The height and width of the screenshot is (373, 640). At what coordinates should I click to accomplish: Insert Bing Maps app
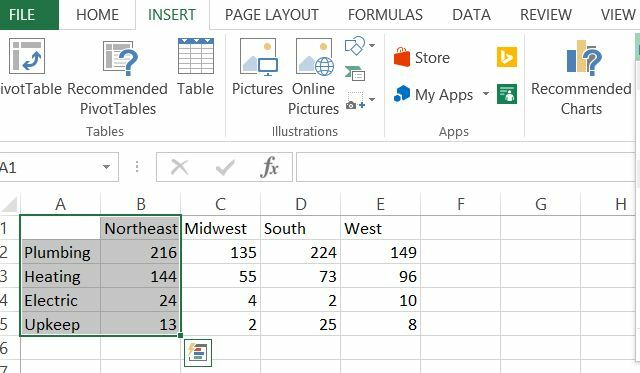[x=507, y=57]
